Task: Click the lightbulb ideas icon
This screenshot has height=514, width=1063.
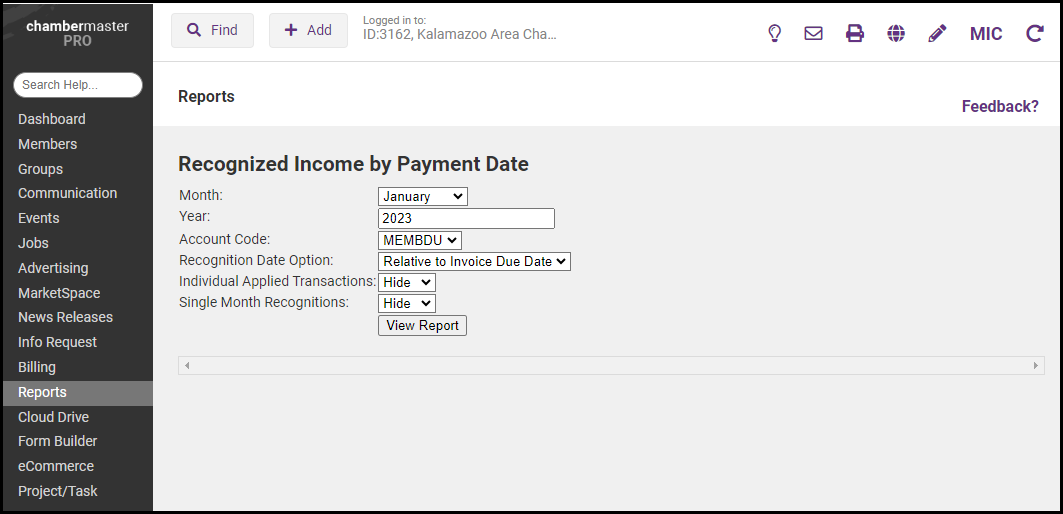Action: tap(774, 33)
